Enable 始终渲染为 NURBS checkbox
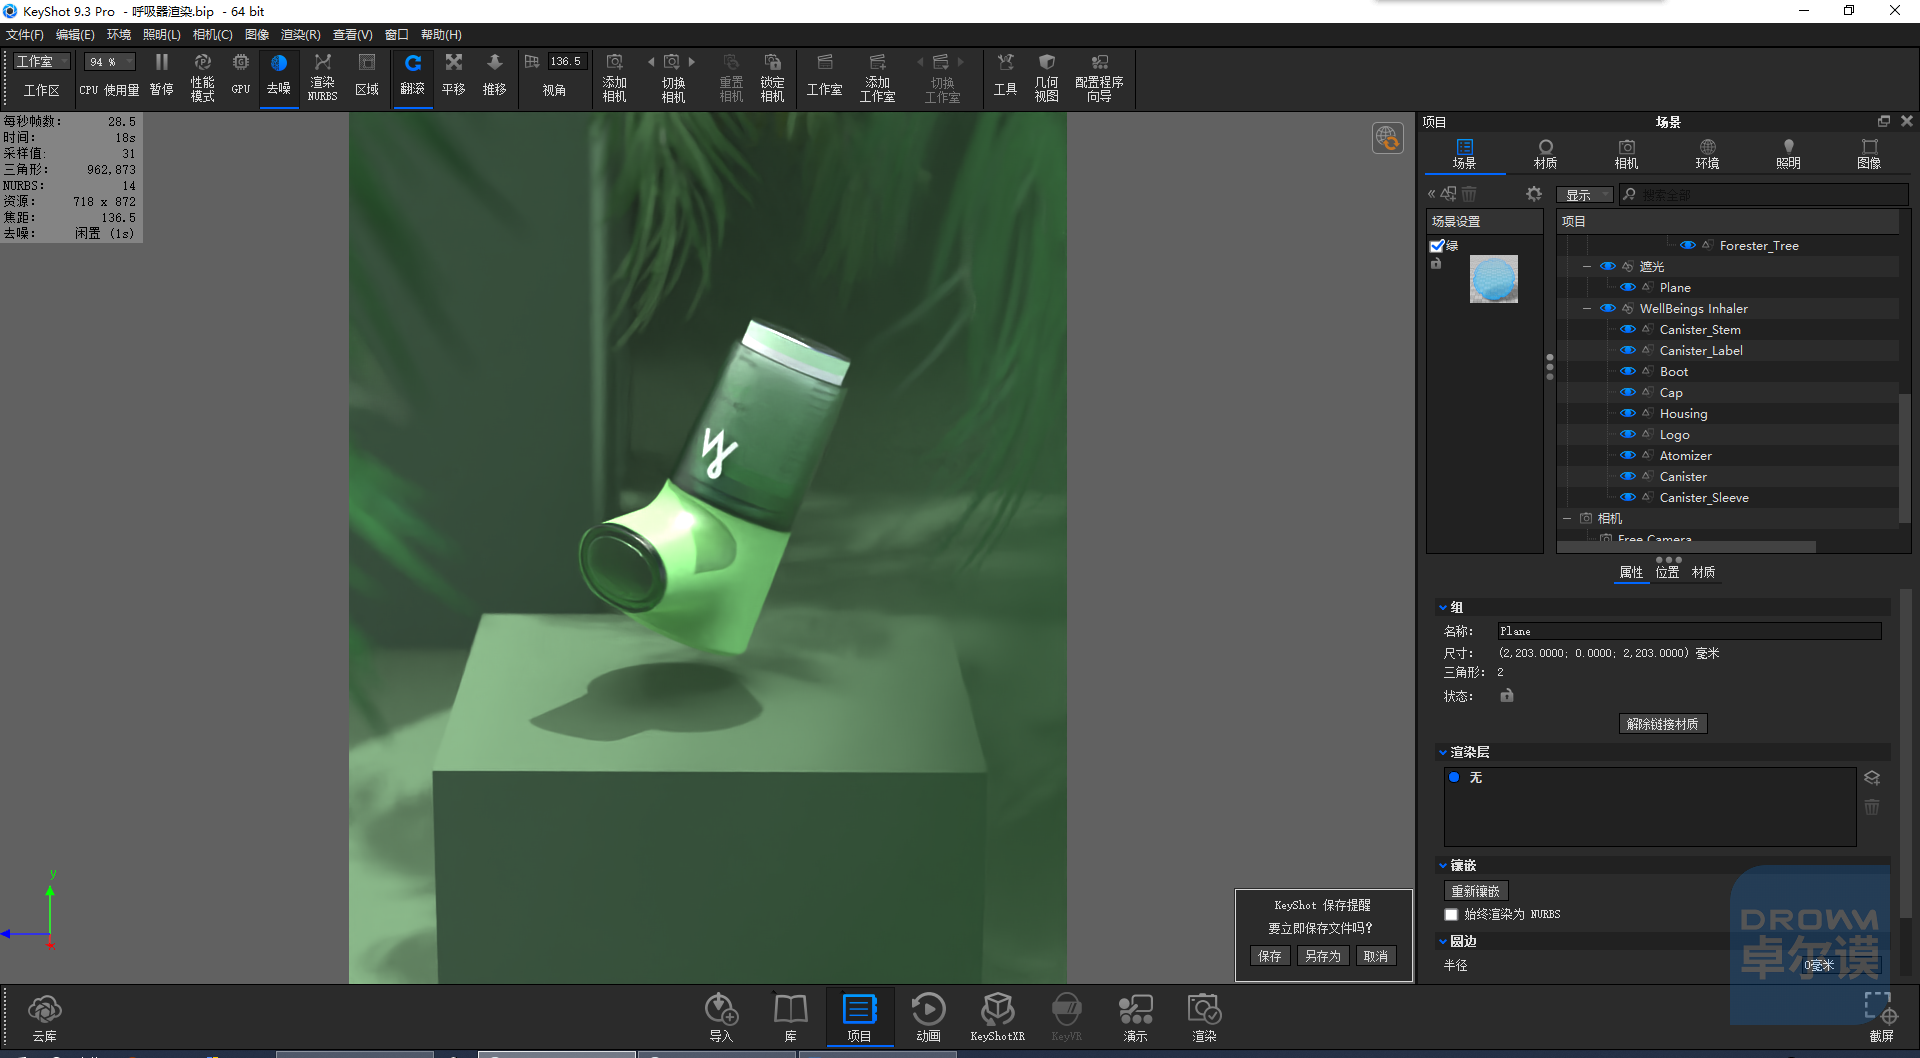Image resolution: width=1920 pixels, height=1058 pixels. pyautogui.click(x=1451, y=914)
